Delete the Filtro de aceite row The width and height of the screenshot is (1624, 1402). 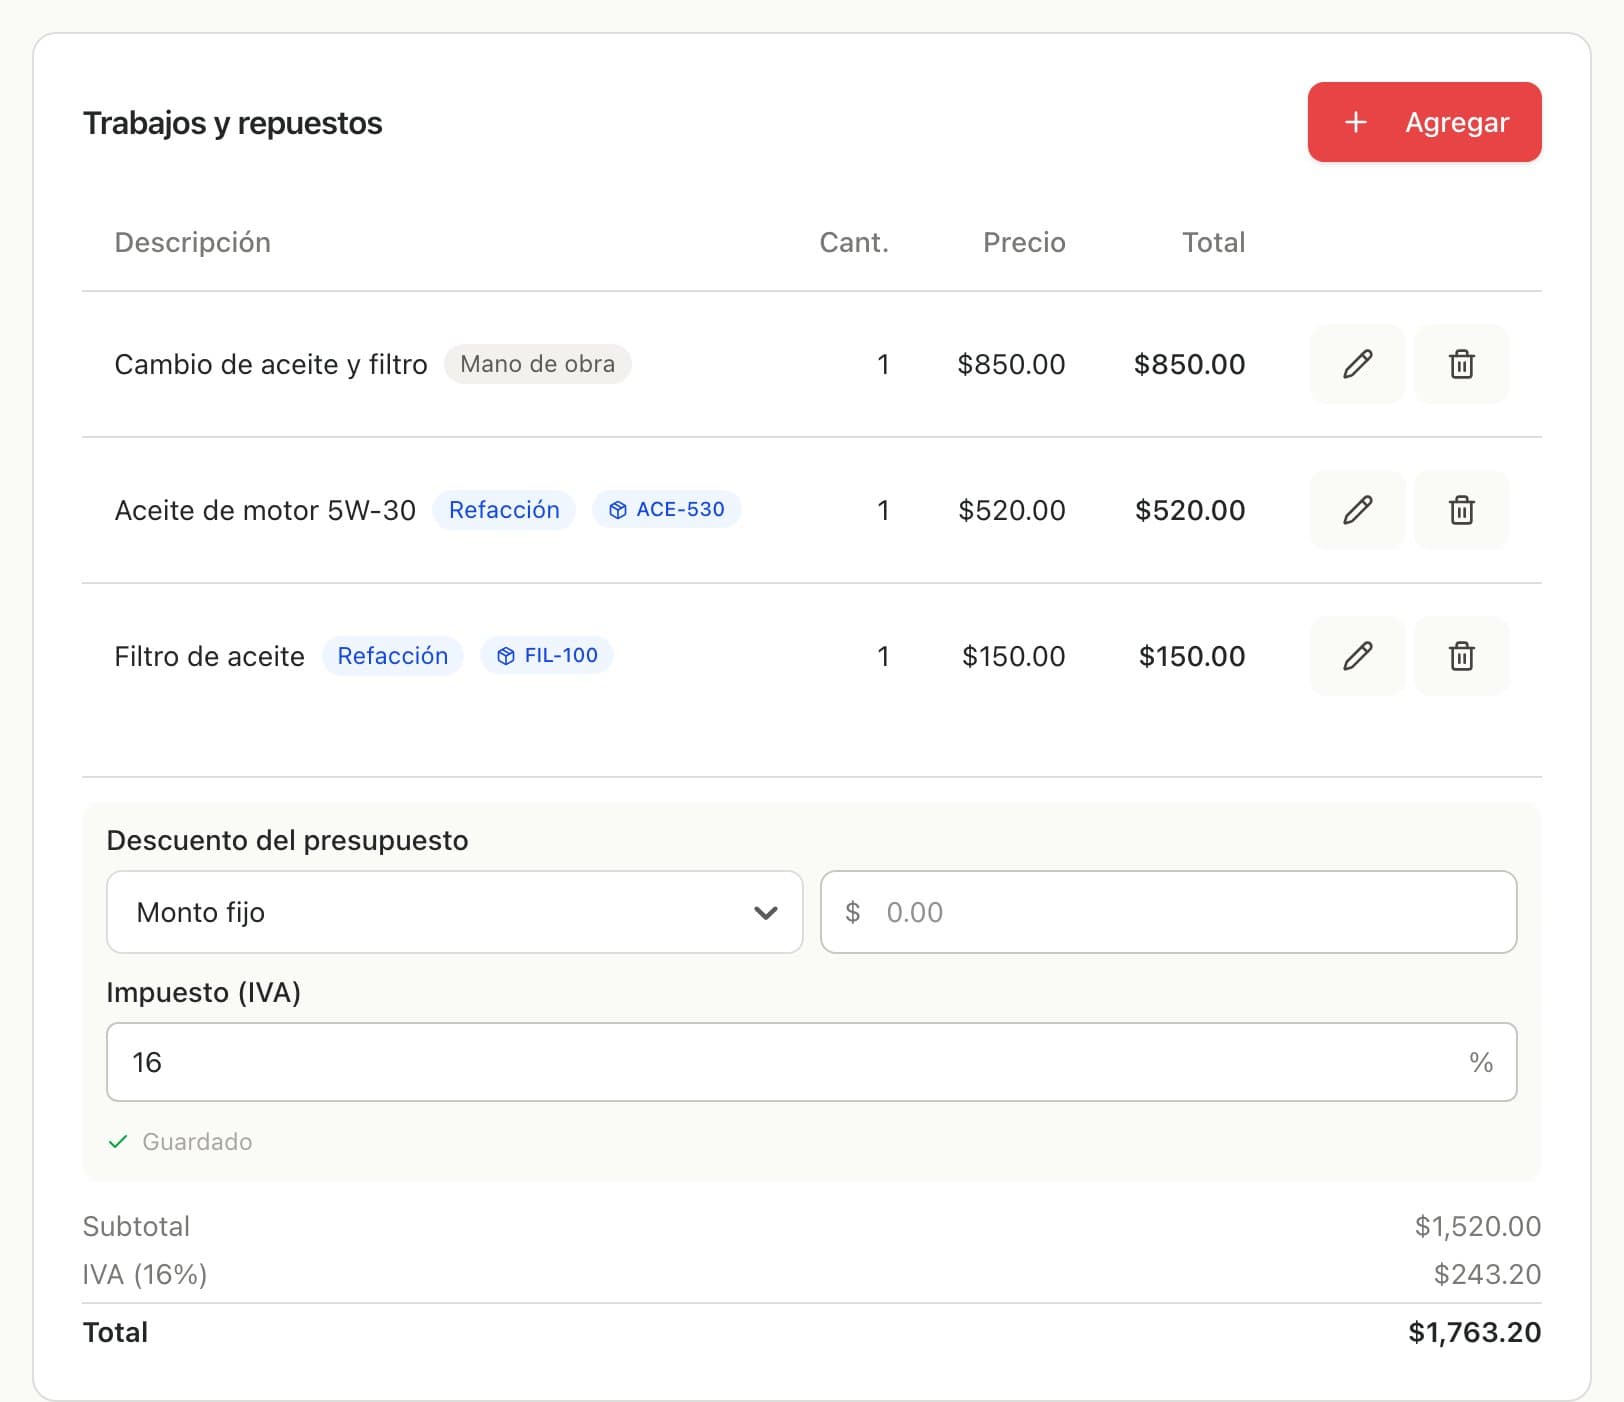point(1461,656)
